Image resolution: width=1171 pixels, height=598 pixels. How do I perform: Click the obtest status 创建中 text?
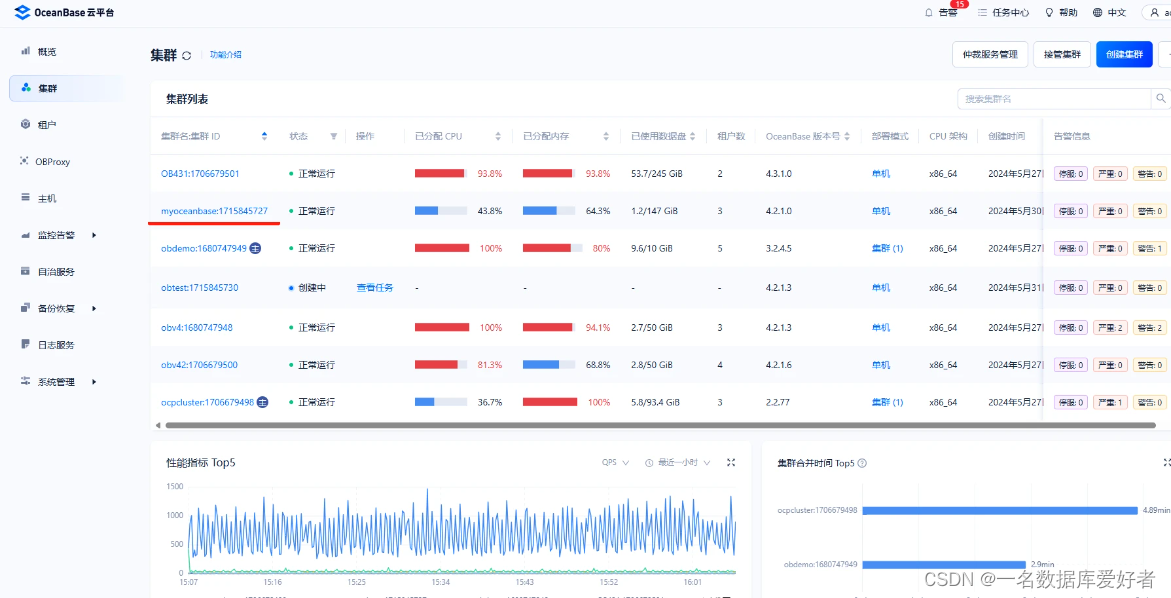coord(312,287)
